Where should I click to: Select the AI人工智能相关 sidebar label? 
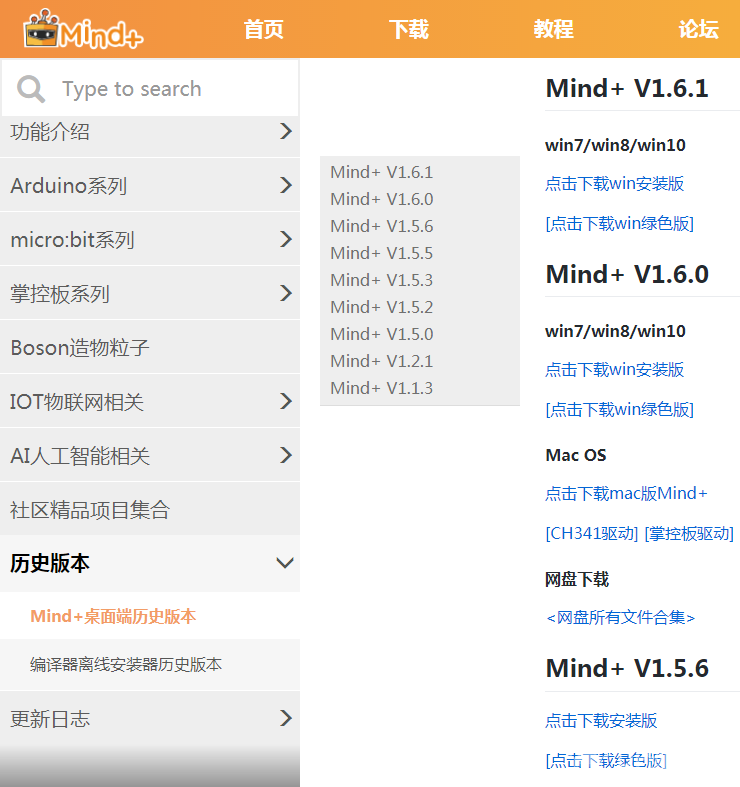point(80,456)
